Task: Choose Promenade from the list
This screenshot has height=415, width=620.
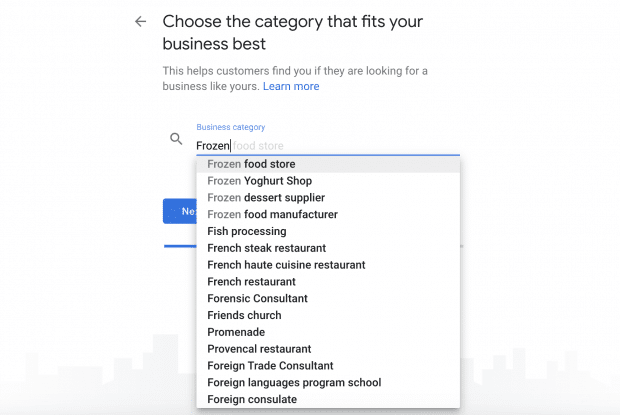Action: pos(236,332)
